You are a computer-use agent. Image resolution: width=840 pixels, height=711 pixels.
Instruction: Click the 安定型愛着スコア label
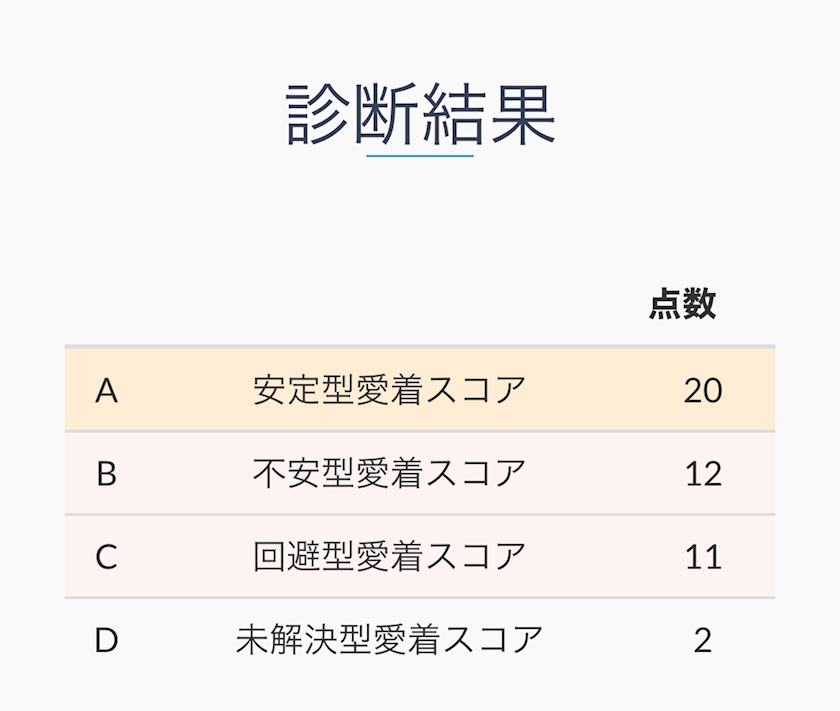coord(389,390)
